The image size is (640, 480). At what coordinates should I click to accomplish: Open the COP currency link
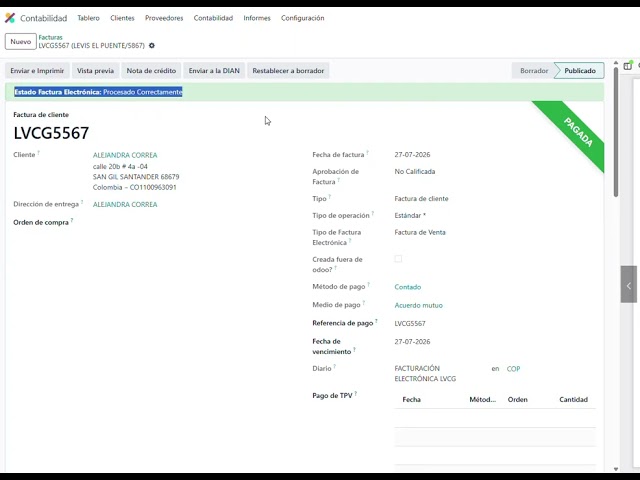pyautogui.click(x=513, y=369)
